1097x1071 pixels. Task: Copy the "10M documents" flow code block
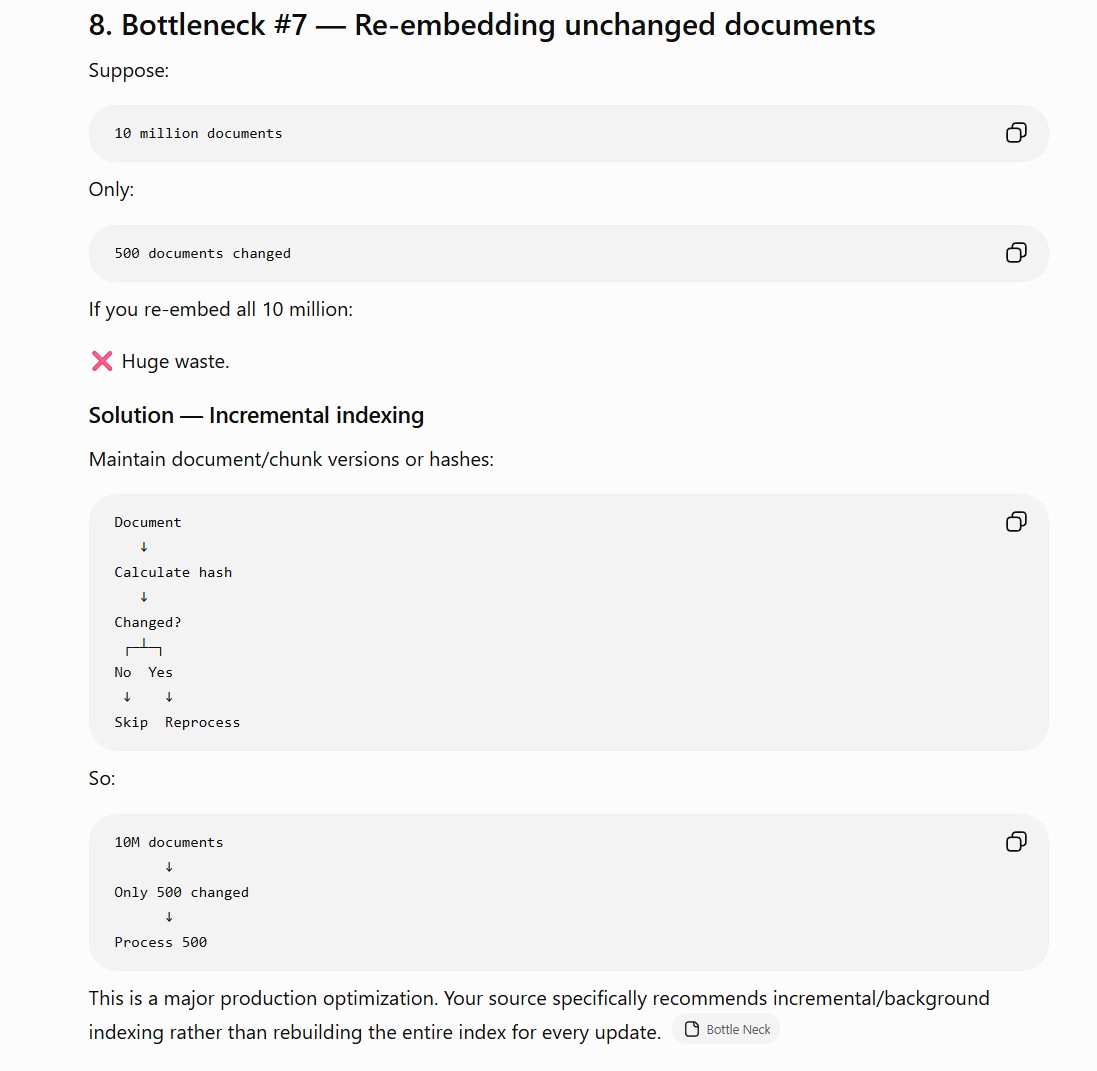click(1016, 842)
